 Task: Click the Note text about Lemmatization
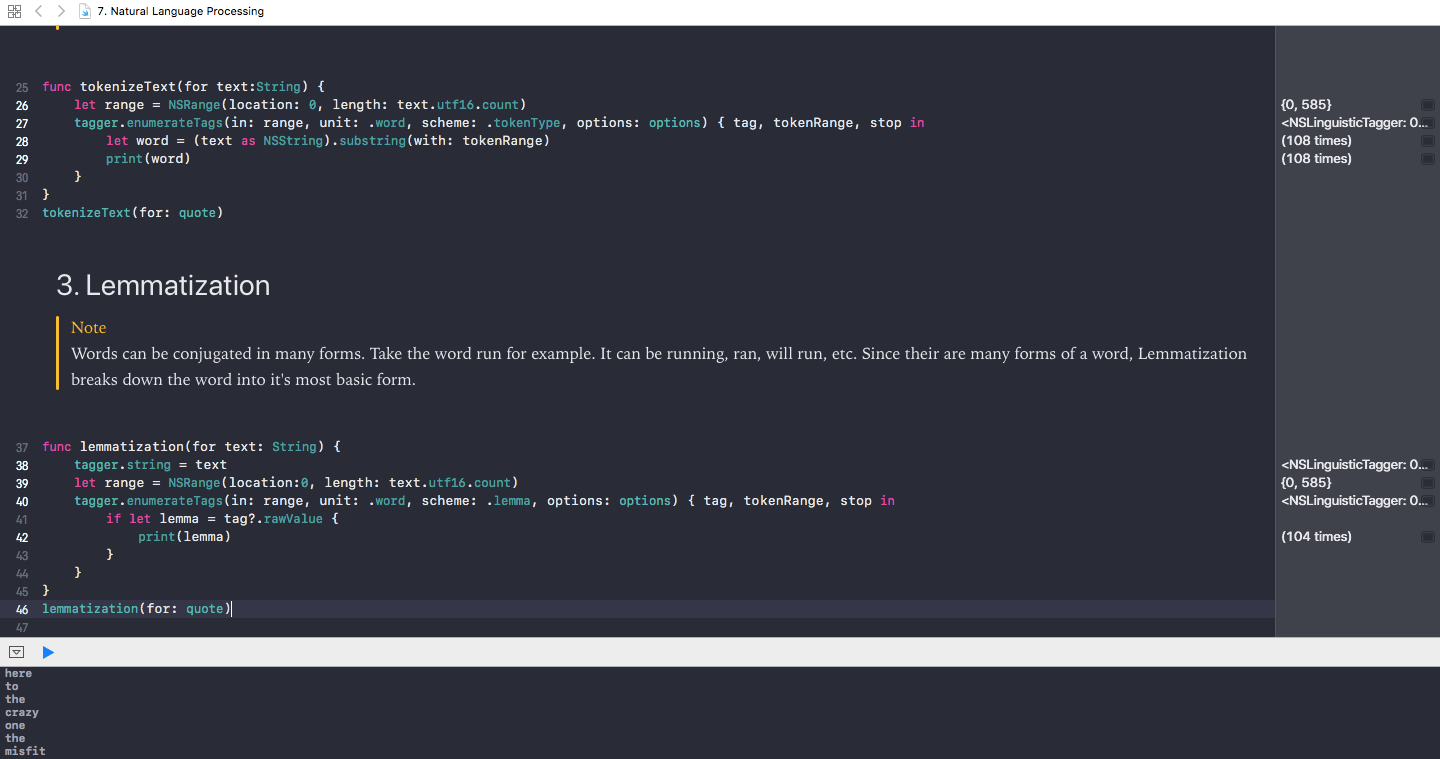click(658, 367)
